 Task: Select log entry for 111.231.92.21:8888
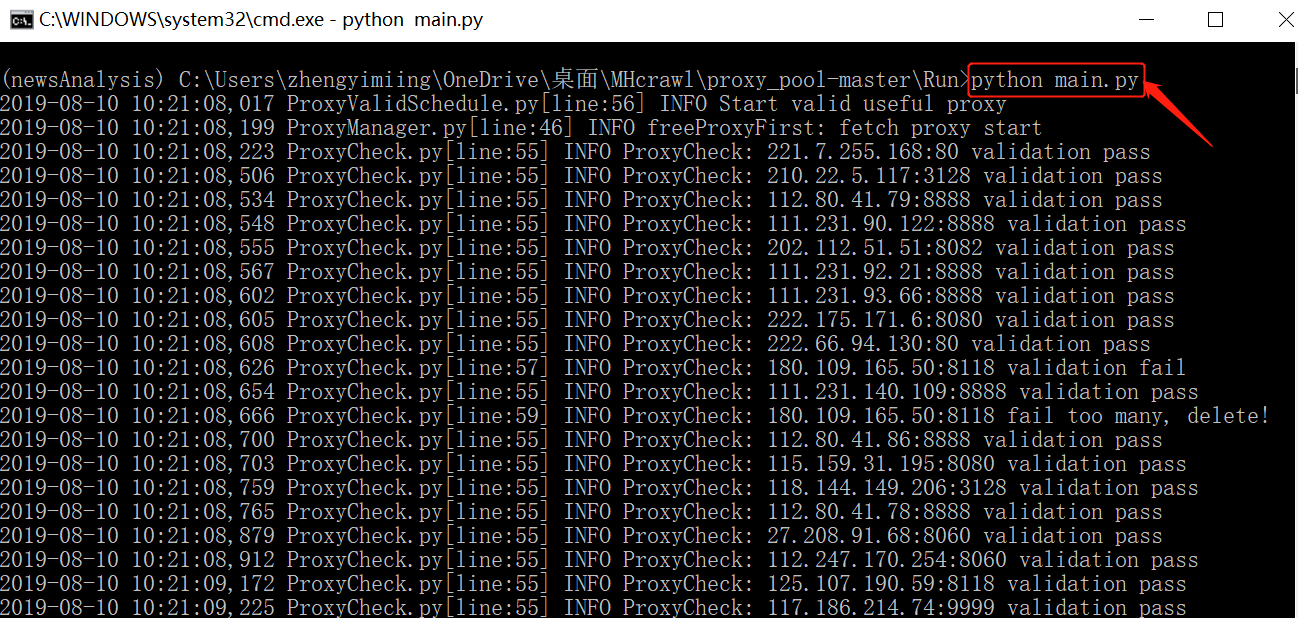tap(587, 272)
